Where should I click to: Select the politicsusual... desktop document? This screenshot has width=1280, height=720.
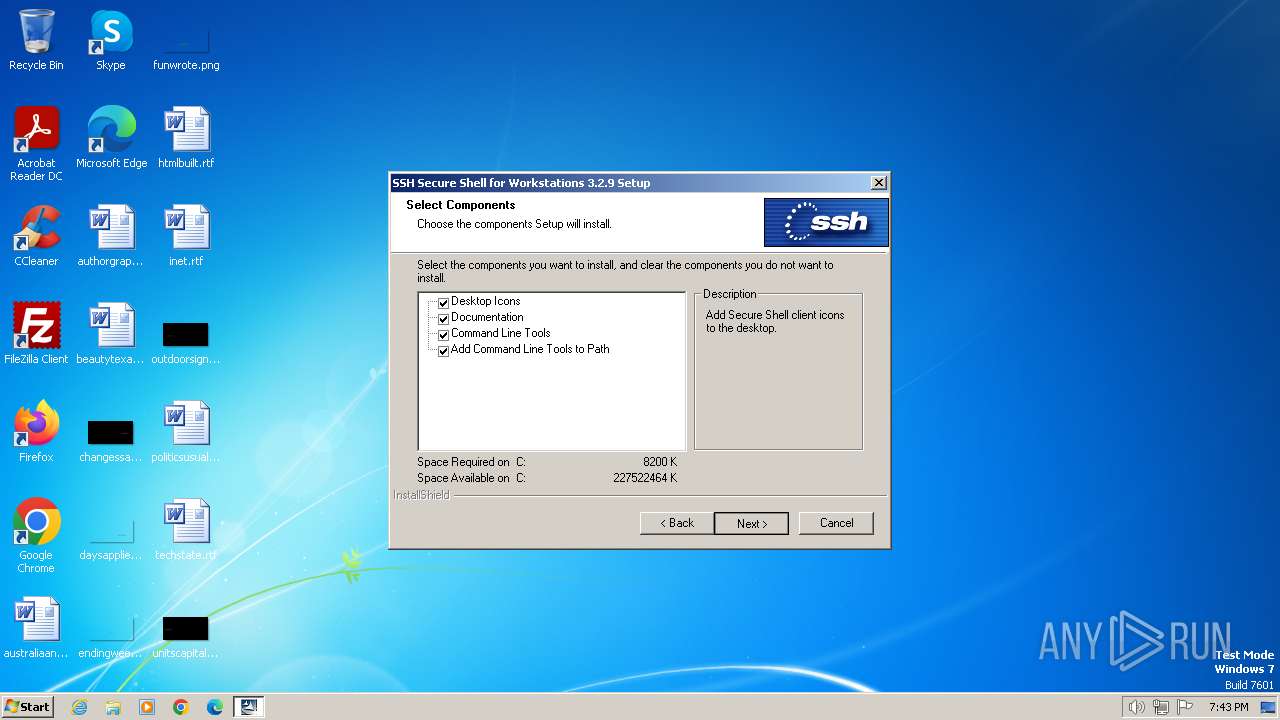[x=186, y=432]
